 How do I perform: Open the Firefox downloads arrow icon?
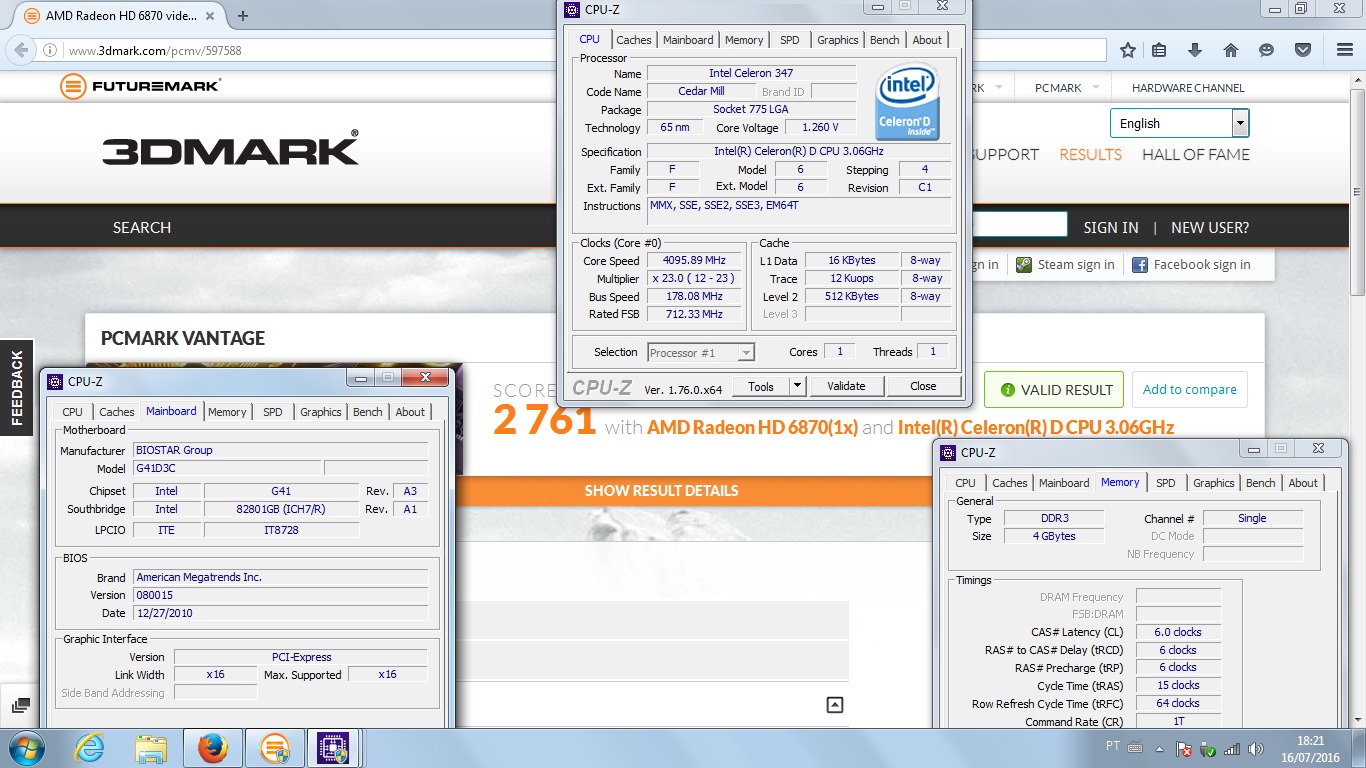1195,50
